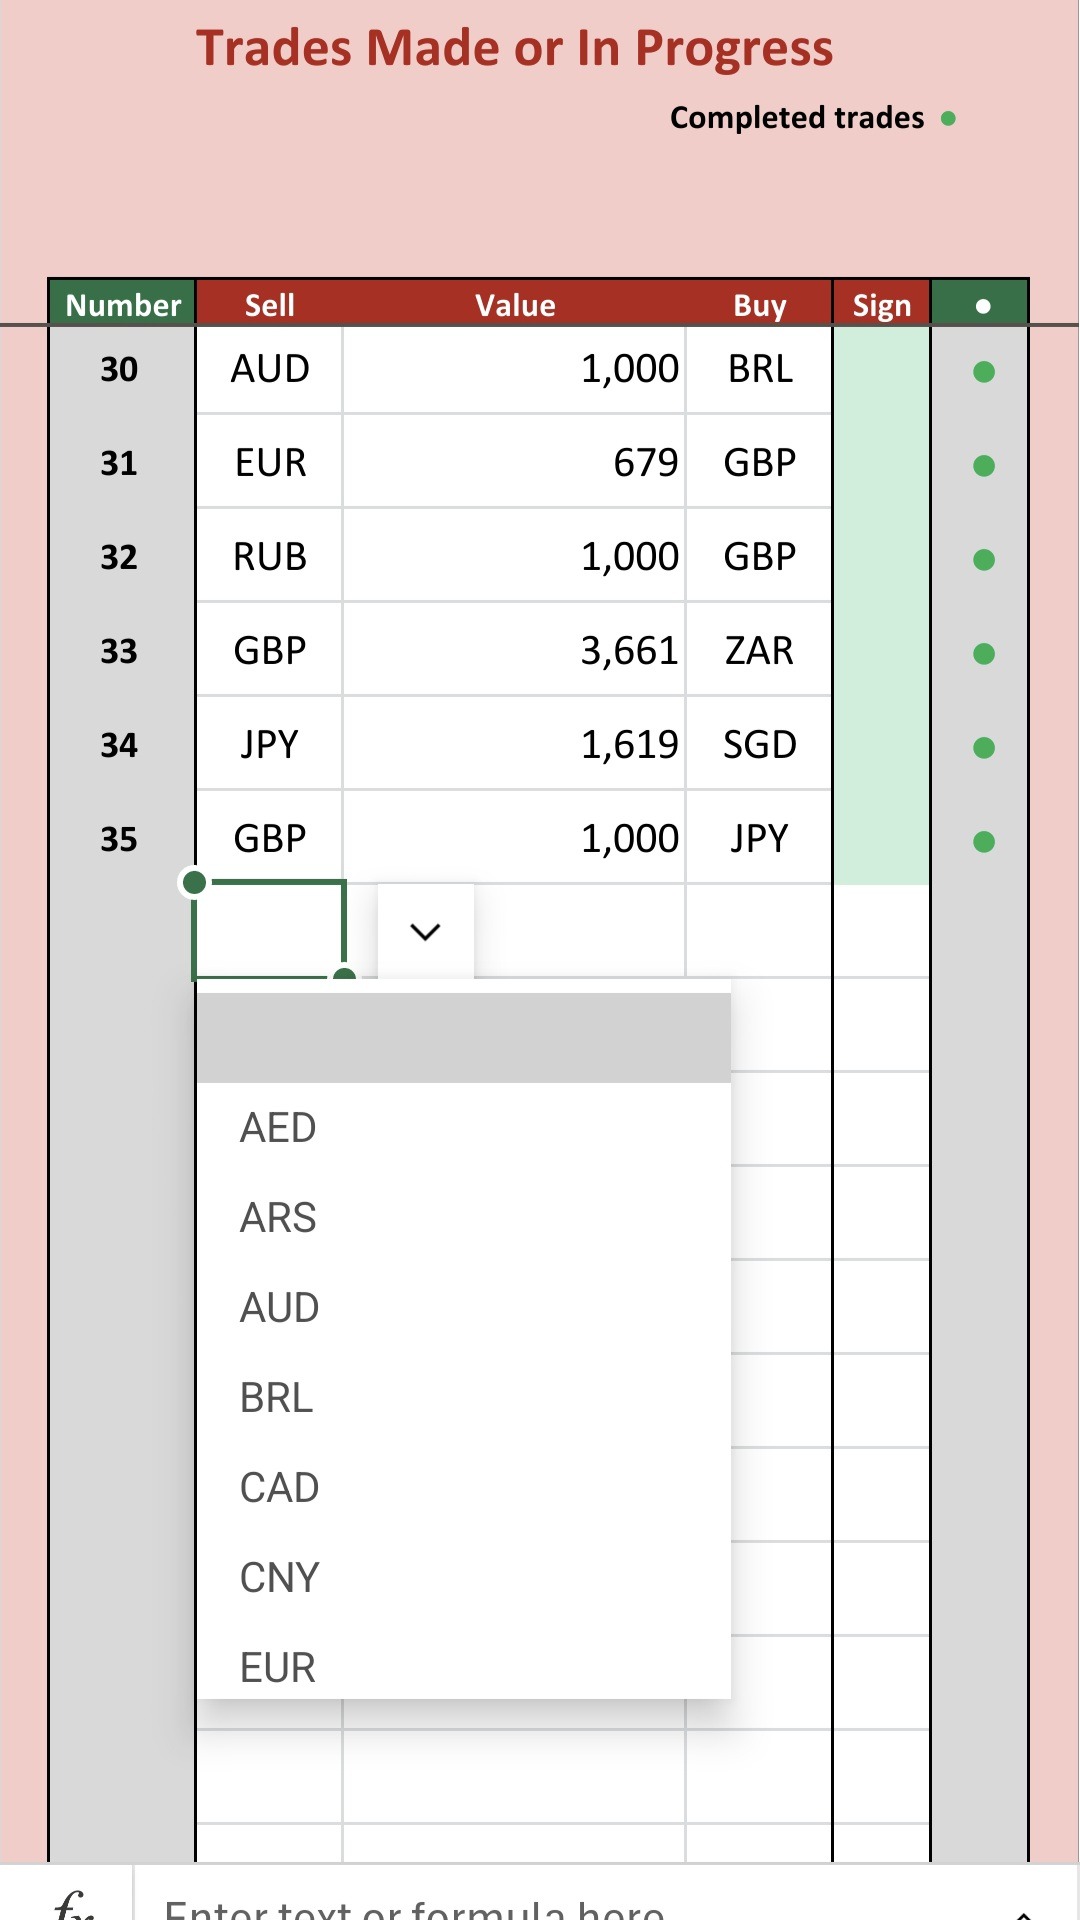Tap the formula text entry field
This screenshot has height=1920, width=1080.
(x=560, y=1906)
